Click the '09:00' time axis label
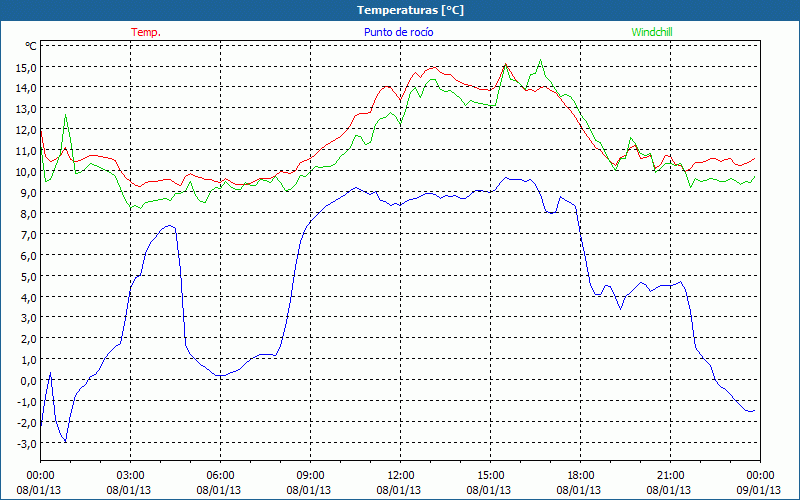 [x=310, y=476]
